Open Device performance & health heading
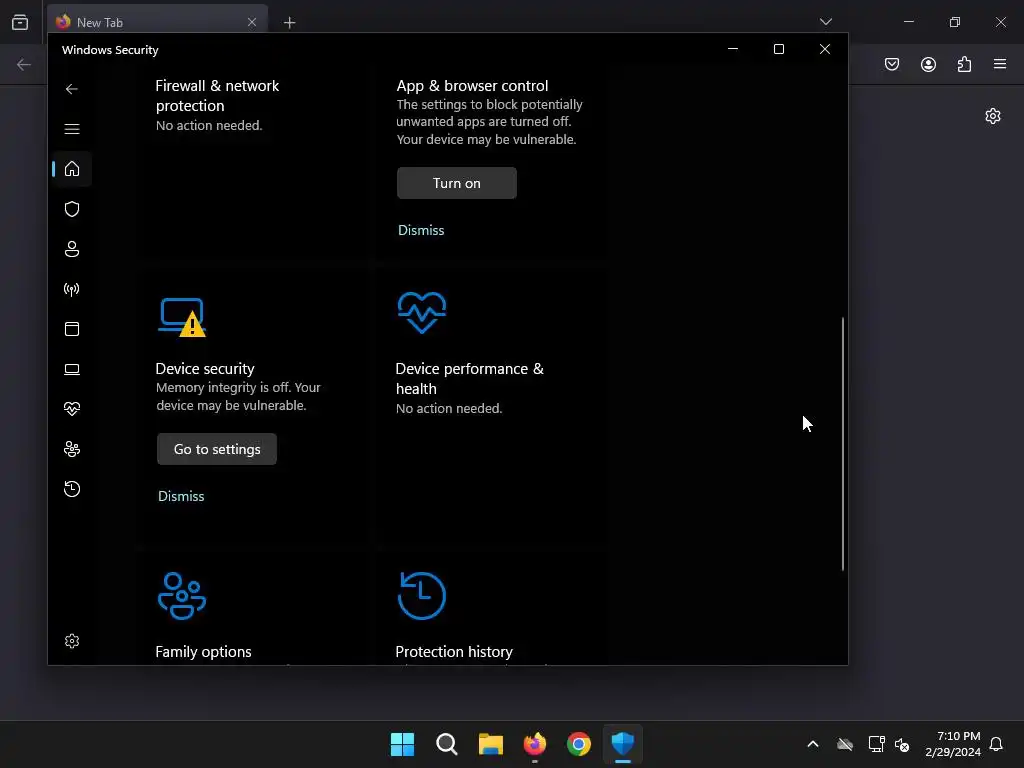Image resolution: width=1024 pixels, height=768 pixels. 470,379
